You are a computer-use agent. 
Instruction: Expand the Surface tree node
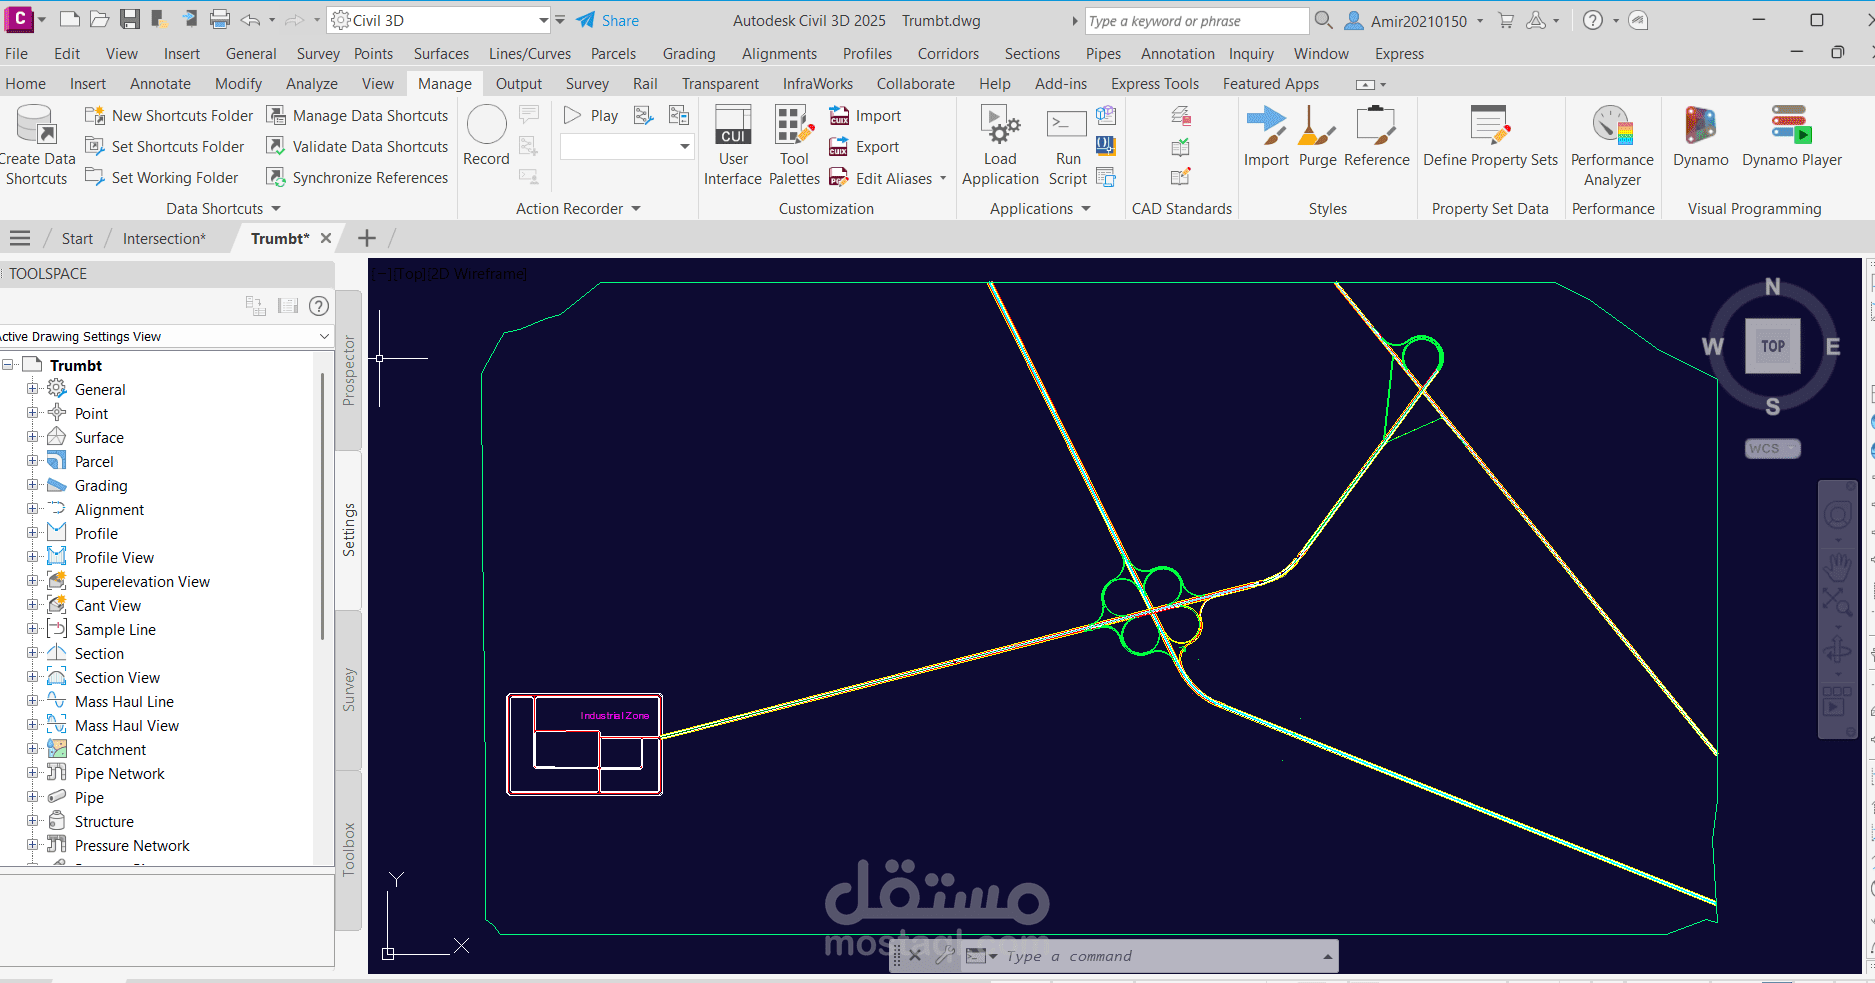point(33,437)
